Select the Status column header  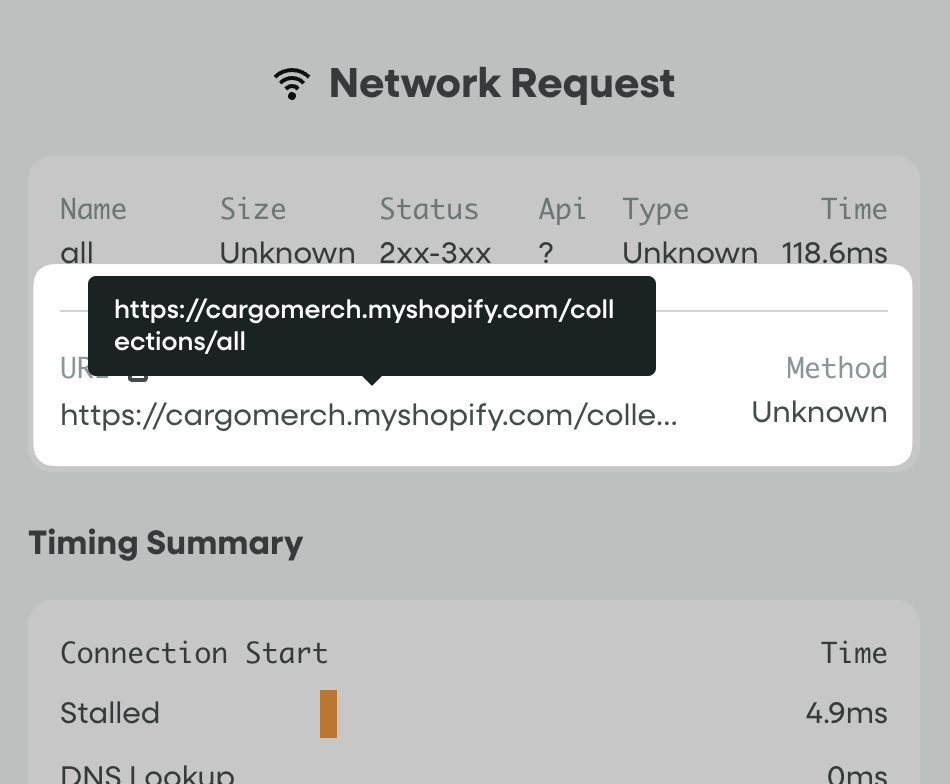(429, 209)
